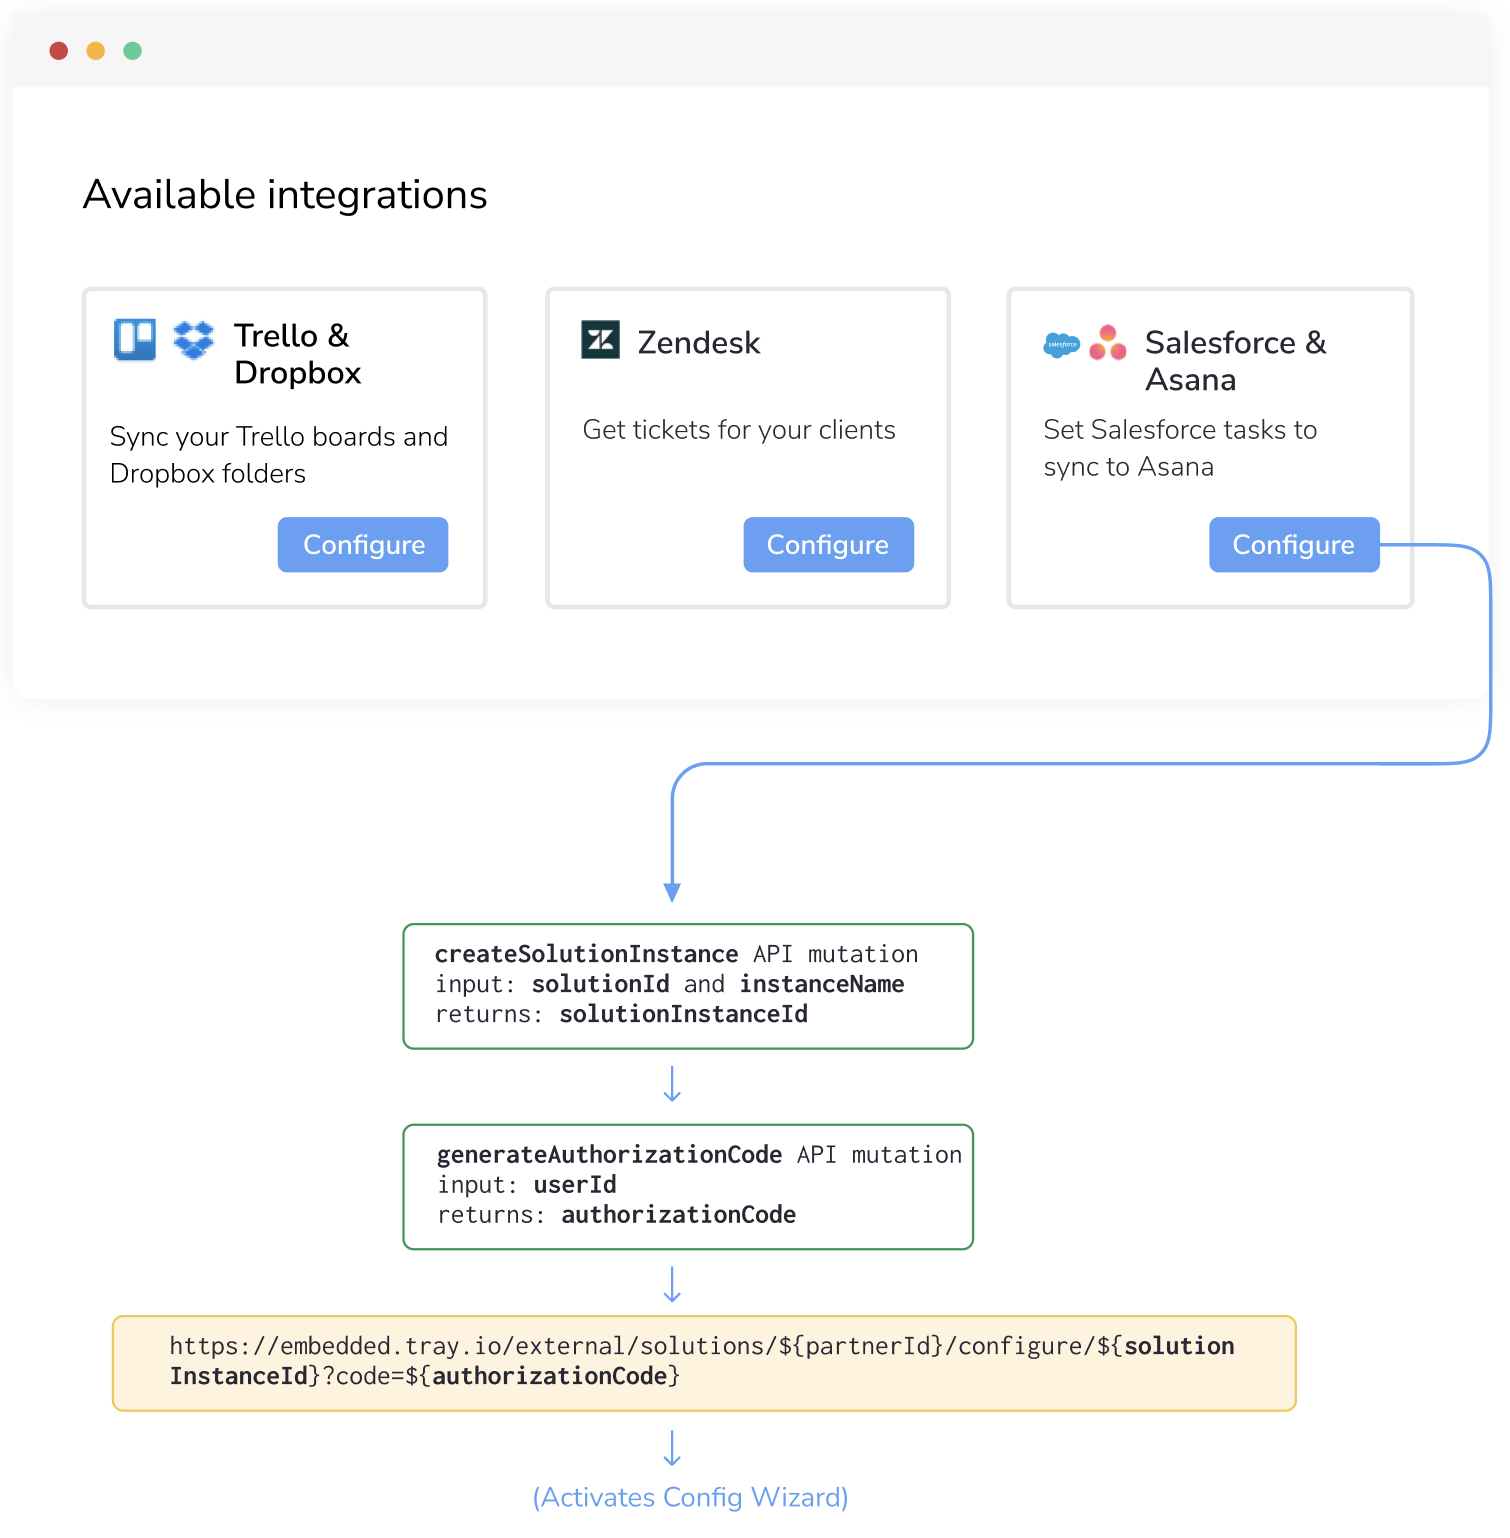The image size is (1510, 1538).
Task: Click the Zendesk logo icon
Action: pos(601,340)
